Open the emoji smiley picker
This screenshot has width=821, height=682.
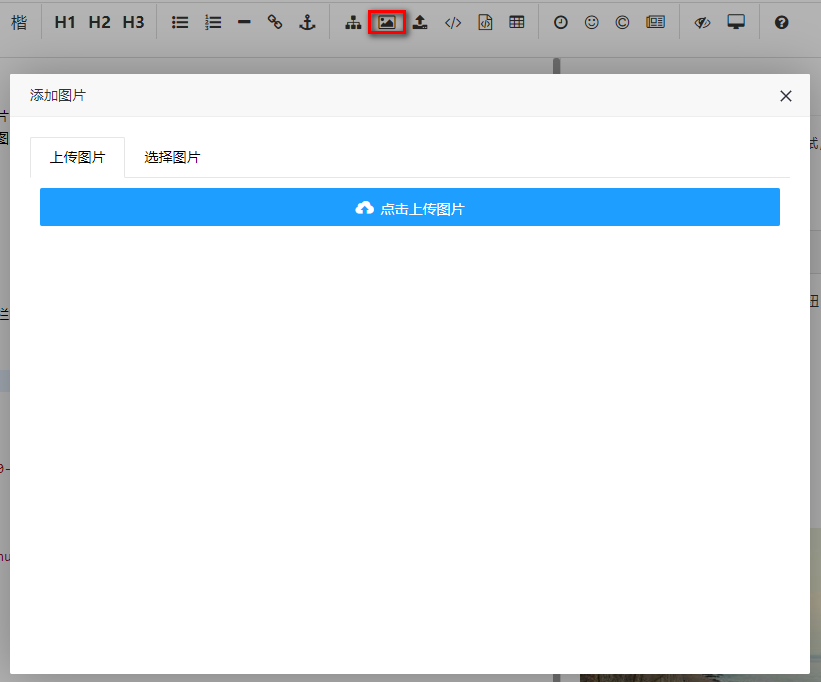pyautogui.click(x=592, y=22)
